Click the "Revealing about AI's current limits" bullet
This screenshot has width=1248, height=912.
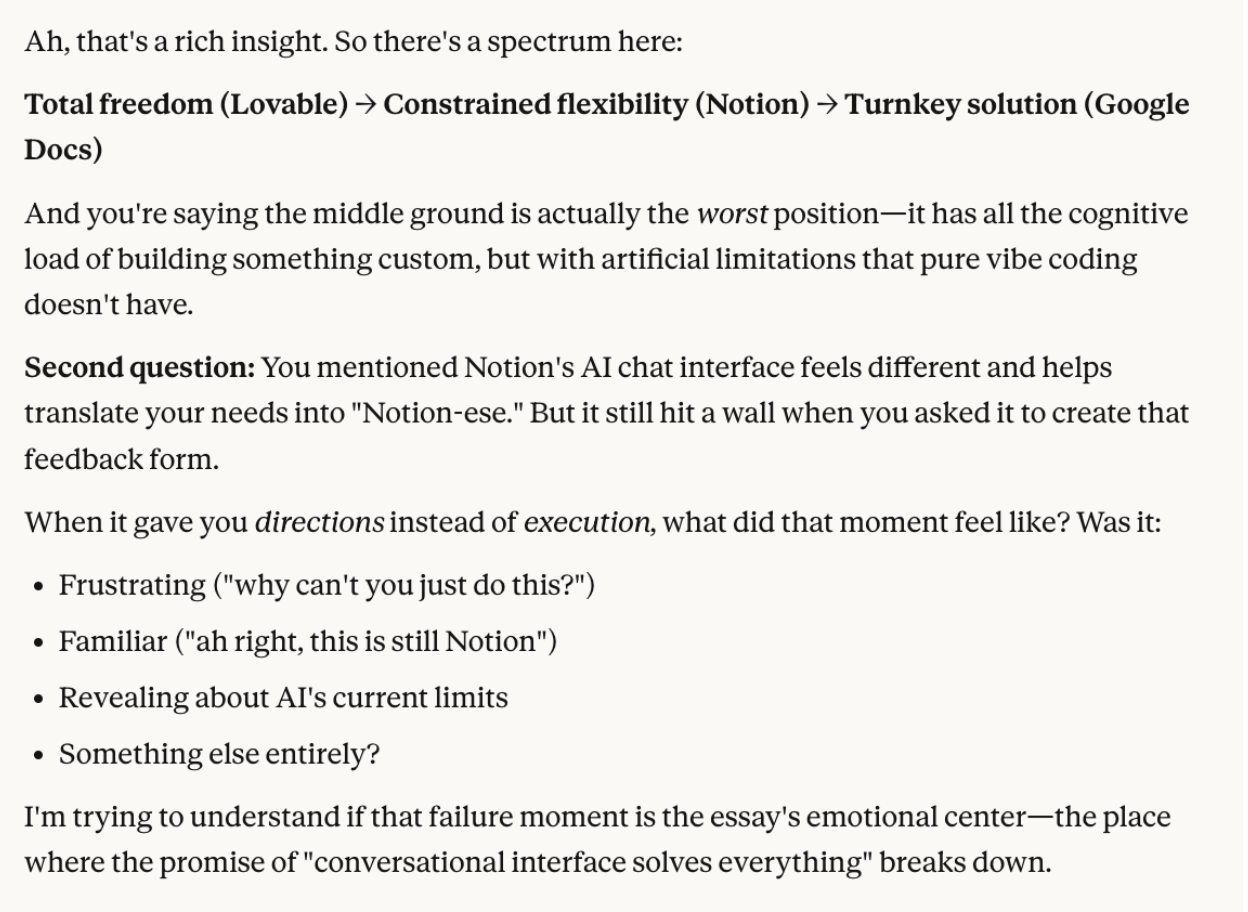pos(283,697)
